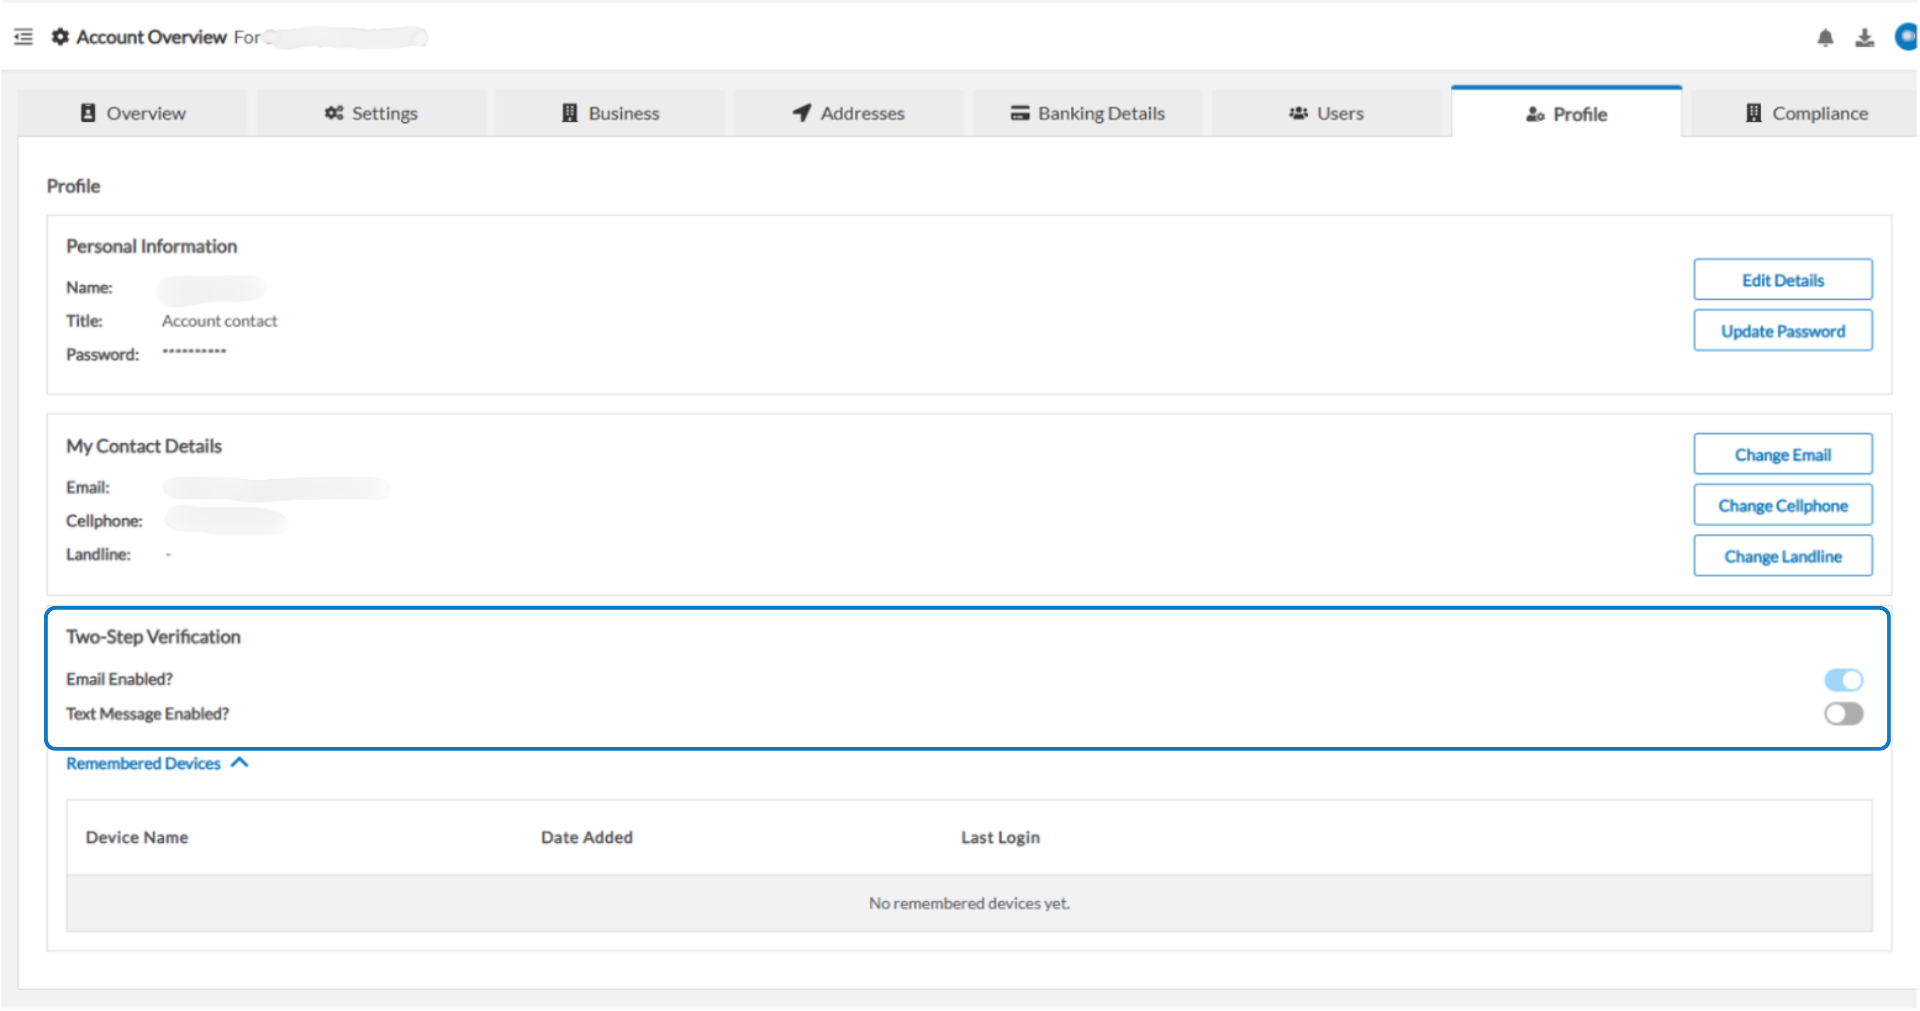
Task: Click the Edit Details button
Action: click(1783, 280)
